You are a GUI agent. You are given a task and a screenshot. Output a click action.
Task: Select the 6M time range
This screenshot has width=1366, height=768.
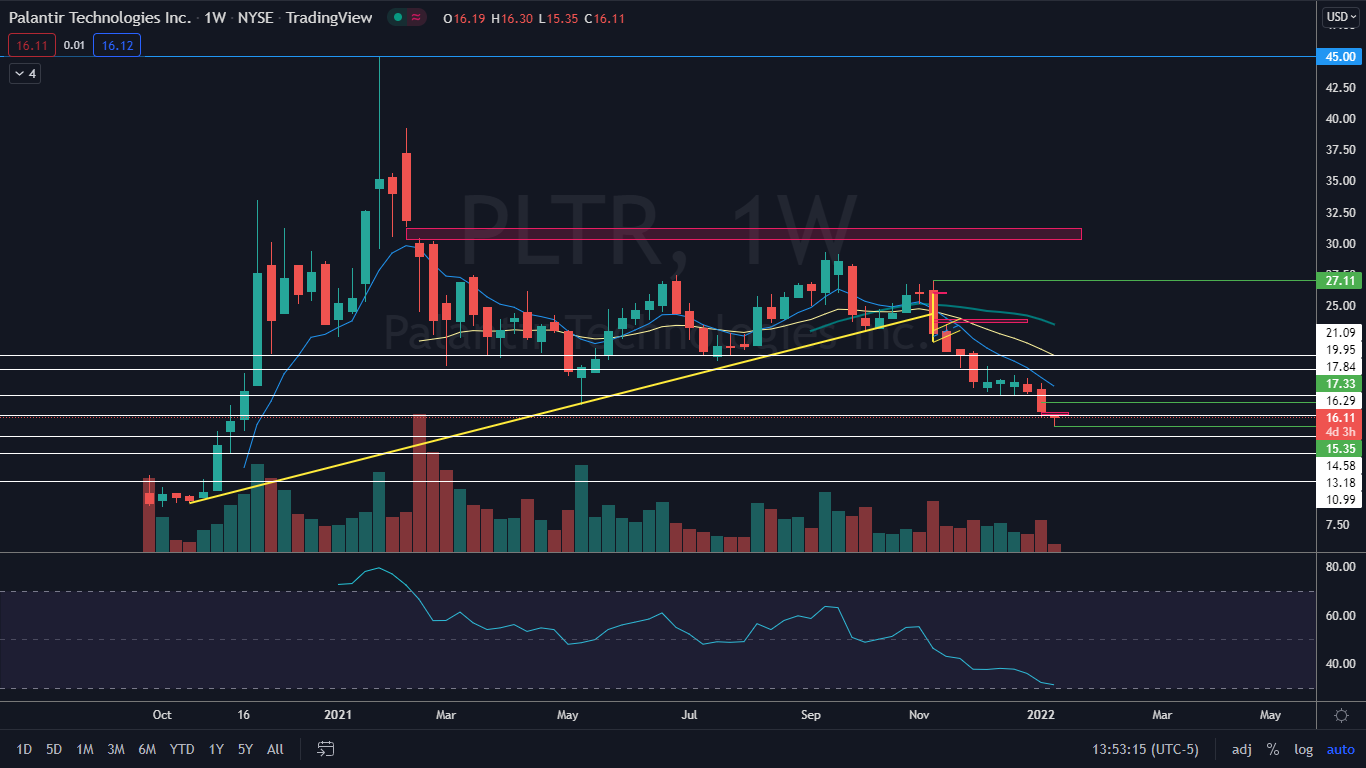point(147,749)
